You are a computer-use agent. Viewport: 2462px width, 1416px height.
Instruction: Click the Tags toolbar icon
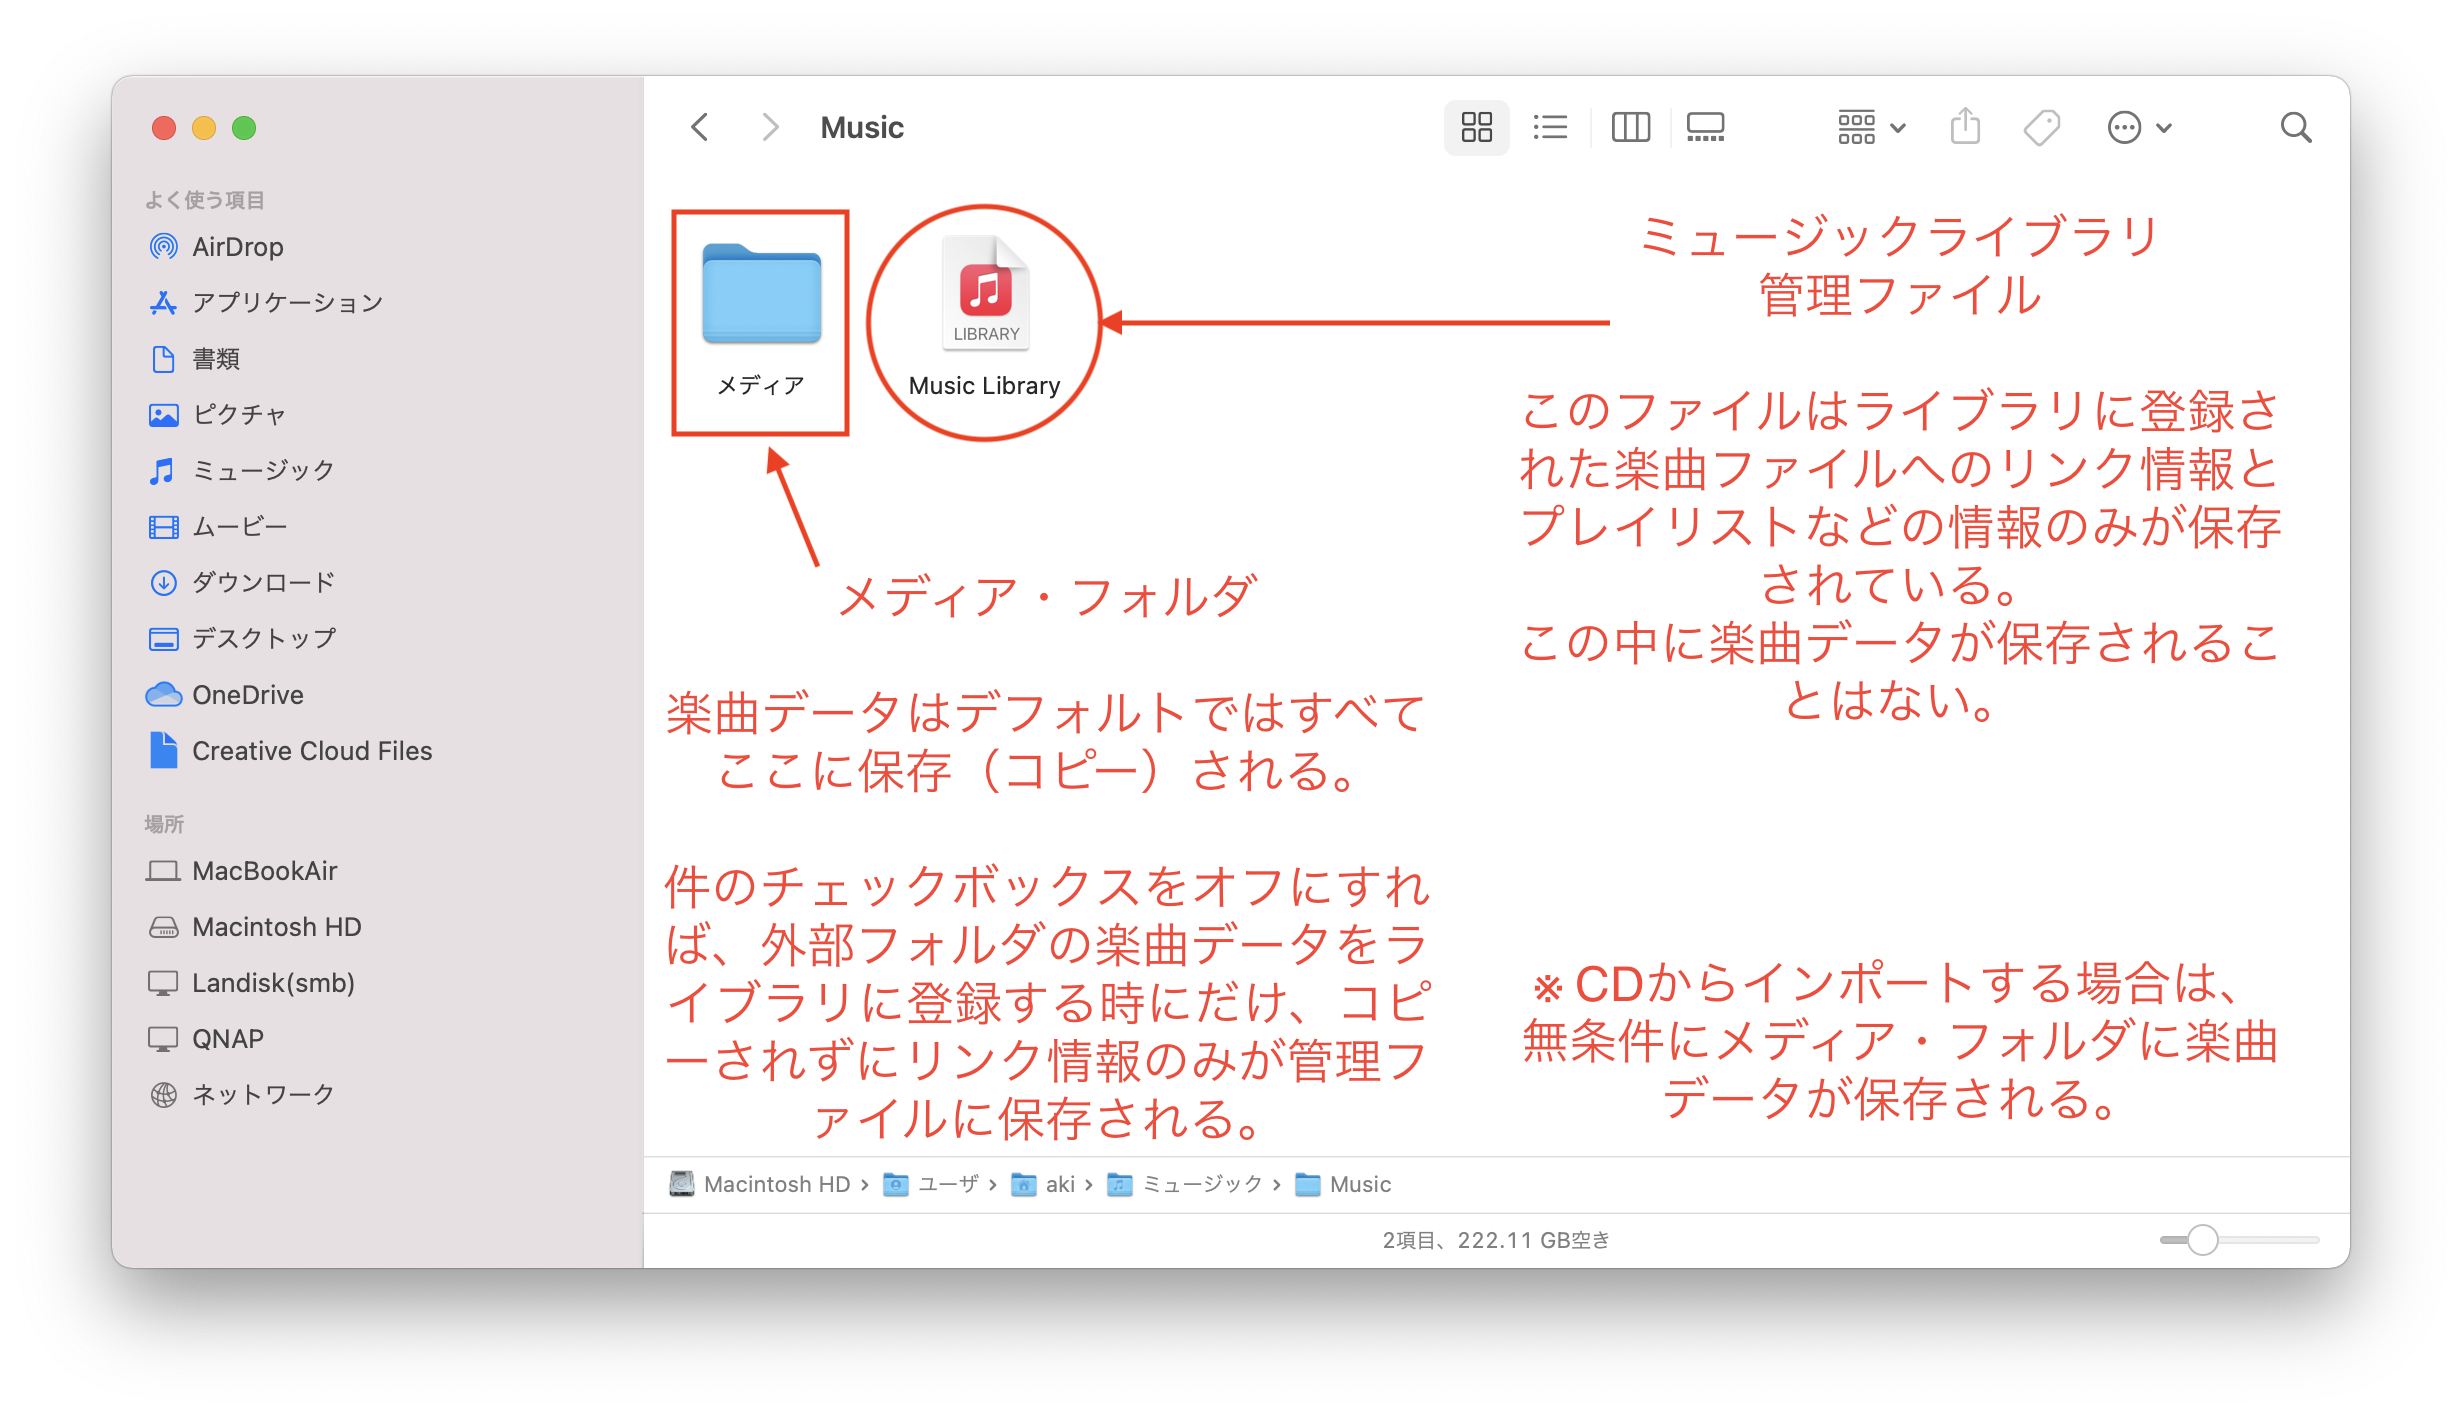[2041, 127]
